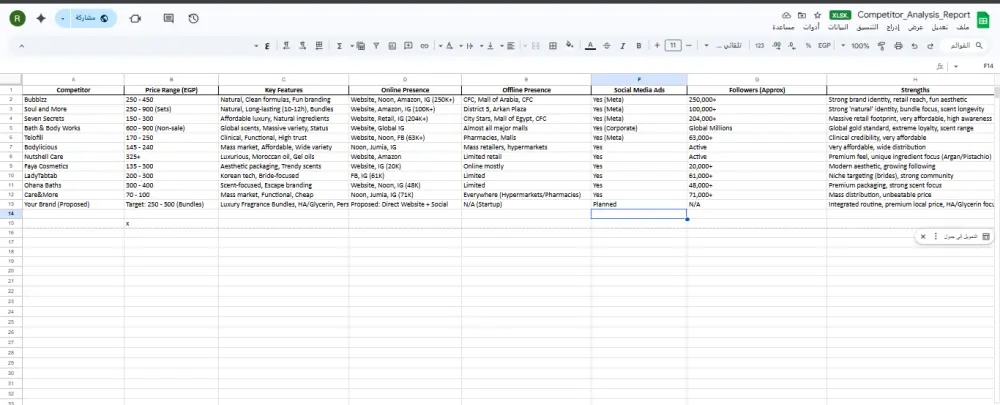Open the Insert menu (إدراج)
The width and height of the screenshot is (1000, 405).
[x=894, y=27]
